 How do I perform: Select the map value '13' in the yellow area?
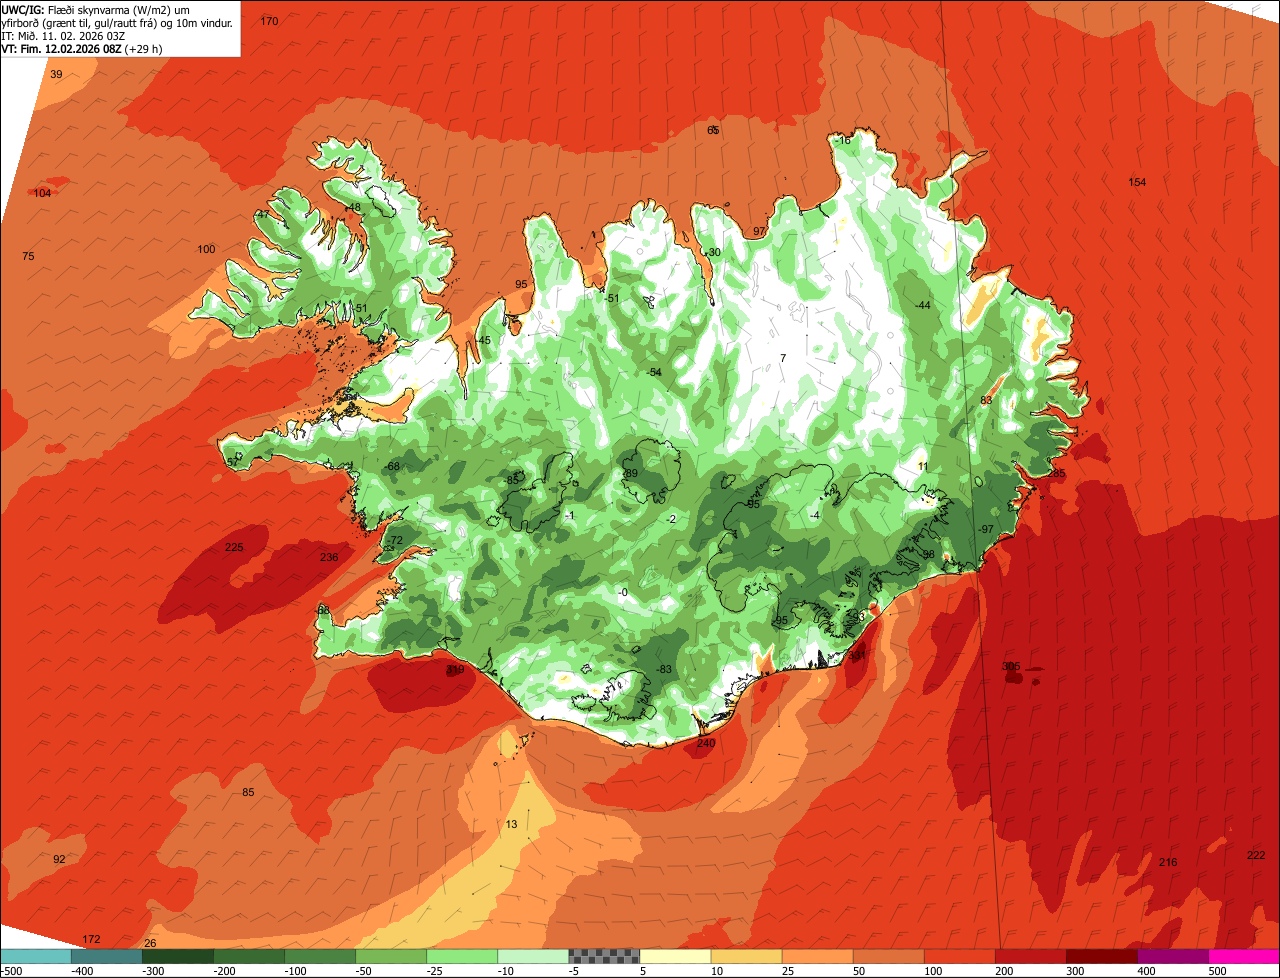tap(512, 825)
